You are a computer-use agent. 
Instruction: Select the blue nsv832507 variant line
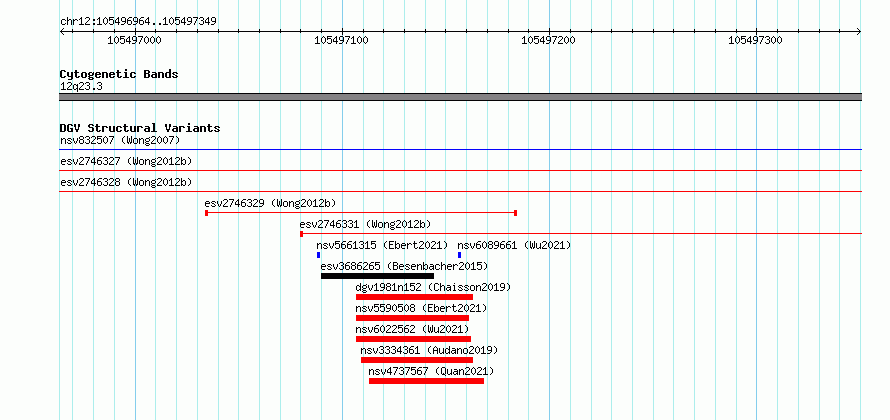[x=460, y=150]
